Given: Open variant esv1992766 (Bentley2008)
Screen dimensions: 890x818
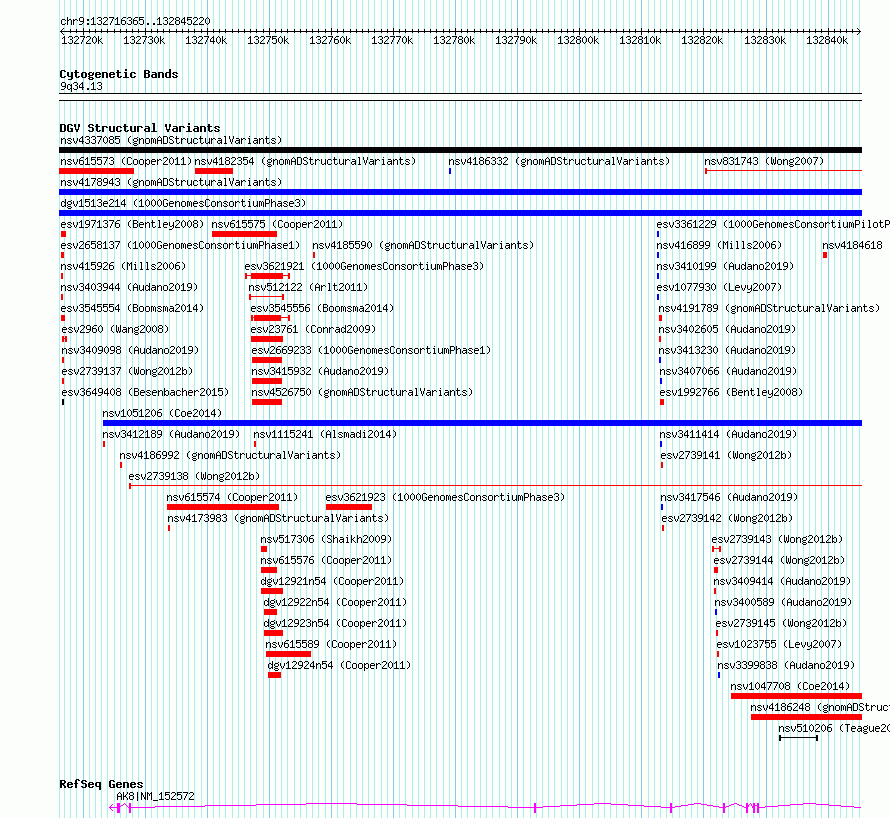Looking at the screenshot, I should (x=731, y=392).
